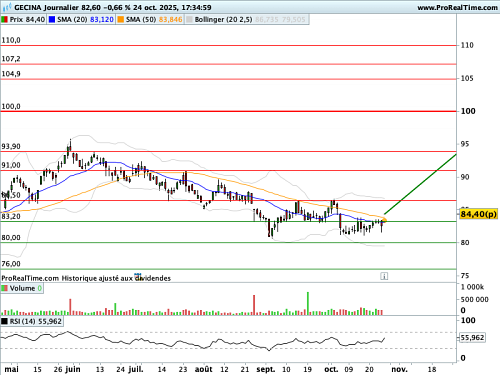Screen dimensions: 500x375
Task: Click the 'juil.' date axis label
Action: 136,369
